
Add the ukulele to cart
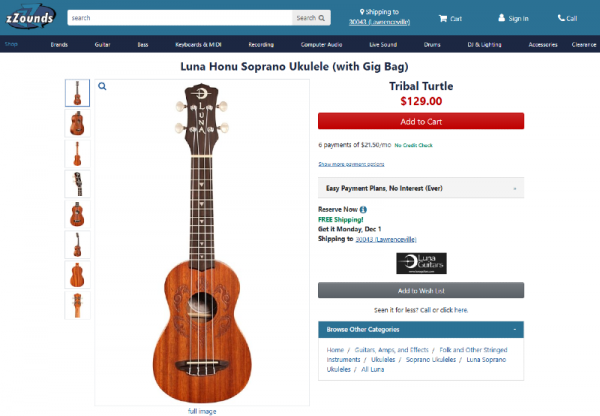tap(420, 121)
